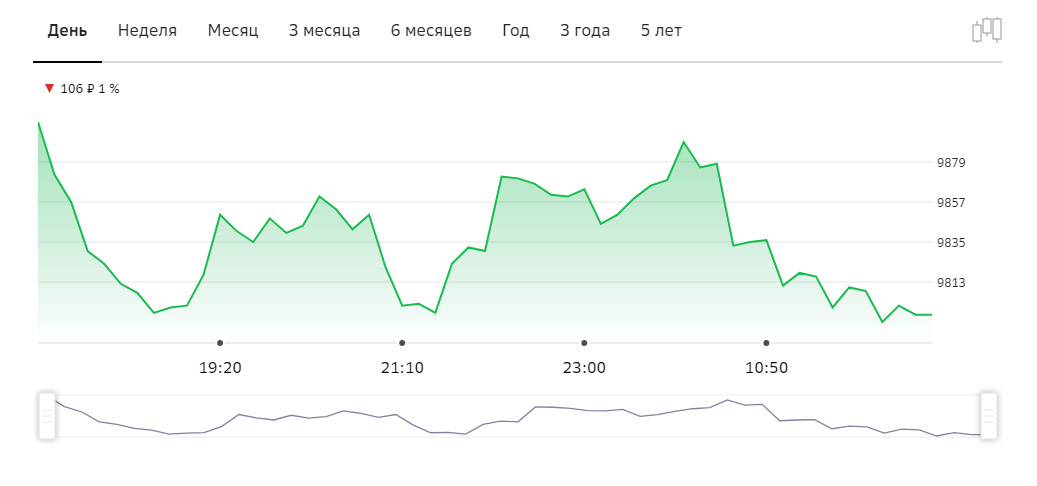Click the right range slider handle

[989, 416]
